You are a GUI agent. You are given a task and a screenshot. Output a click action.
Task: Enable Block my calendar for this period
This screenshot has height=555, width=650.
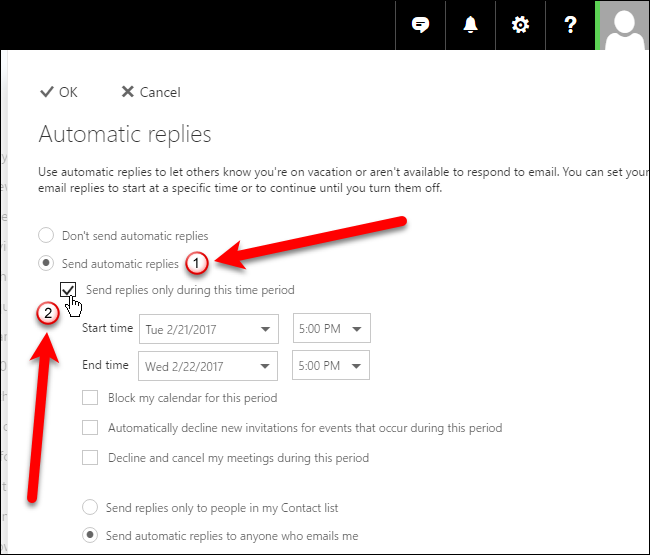pos(90,398)
